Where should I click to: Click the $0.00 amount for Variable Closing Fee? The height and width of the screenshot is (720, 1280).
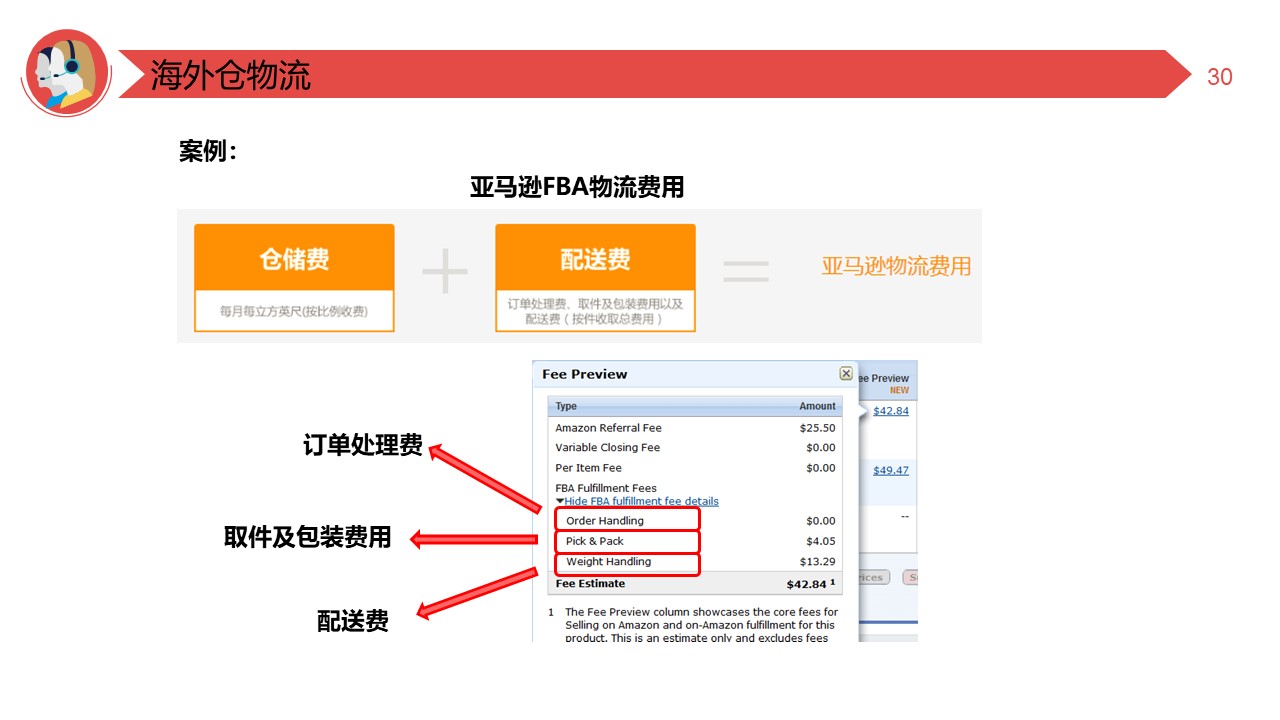pyautogui.click(x=821, y=448)
